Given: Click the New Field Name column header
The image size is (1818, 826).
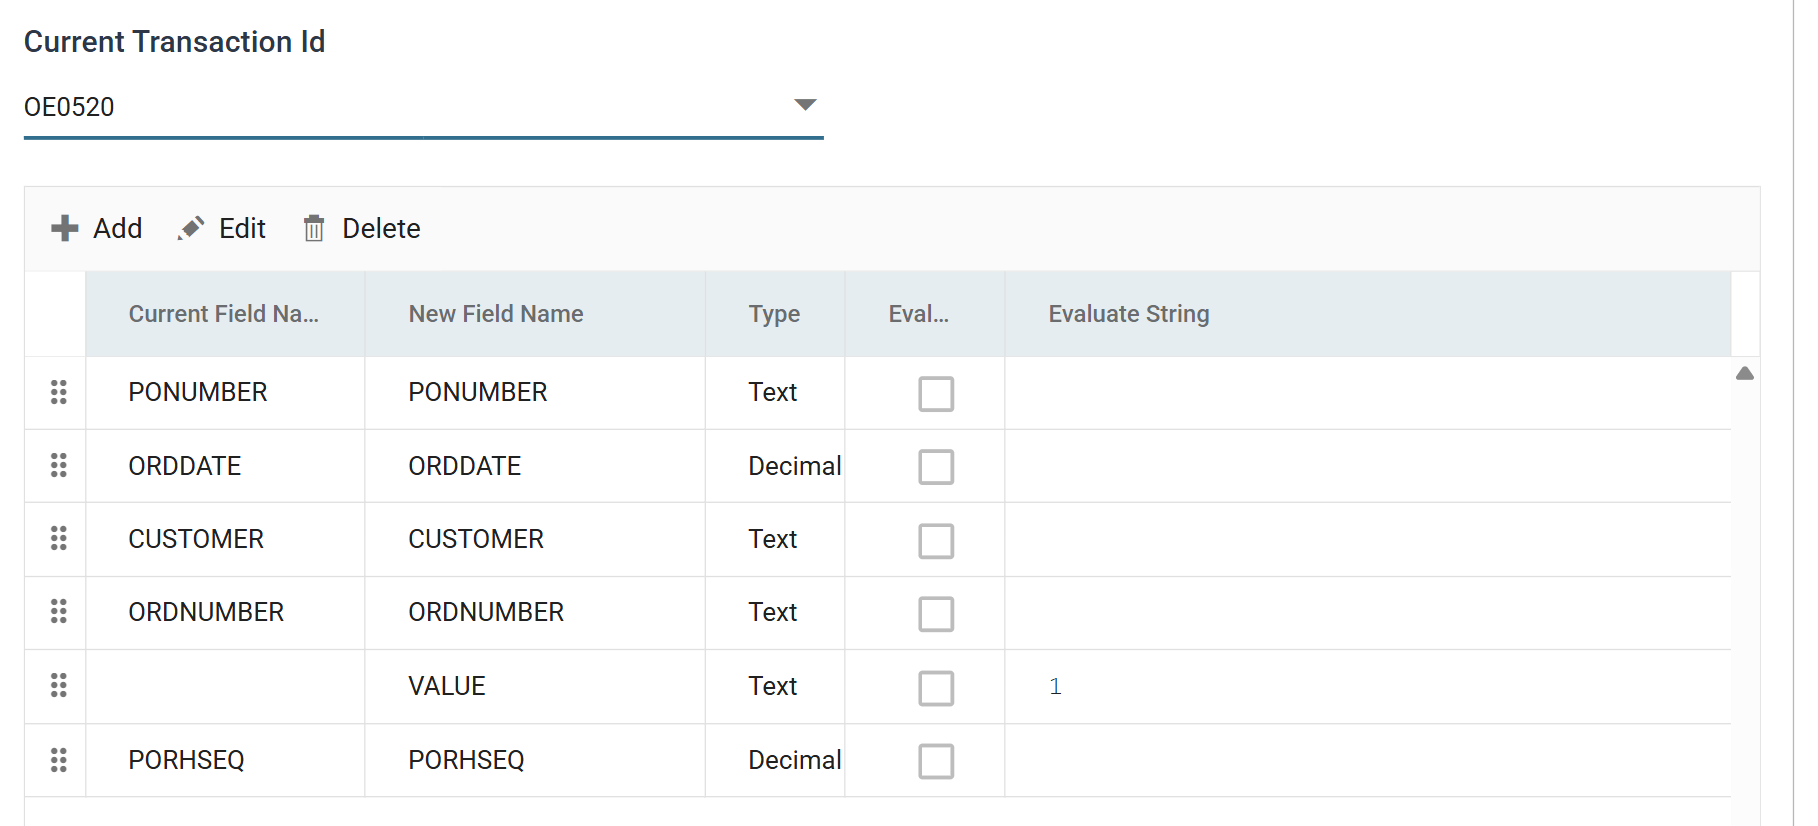Looking at the screenshot, I should click(535, 314).
